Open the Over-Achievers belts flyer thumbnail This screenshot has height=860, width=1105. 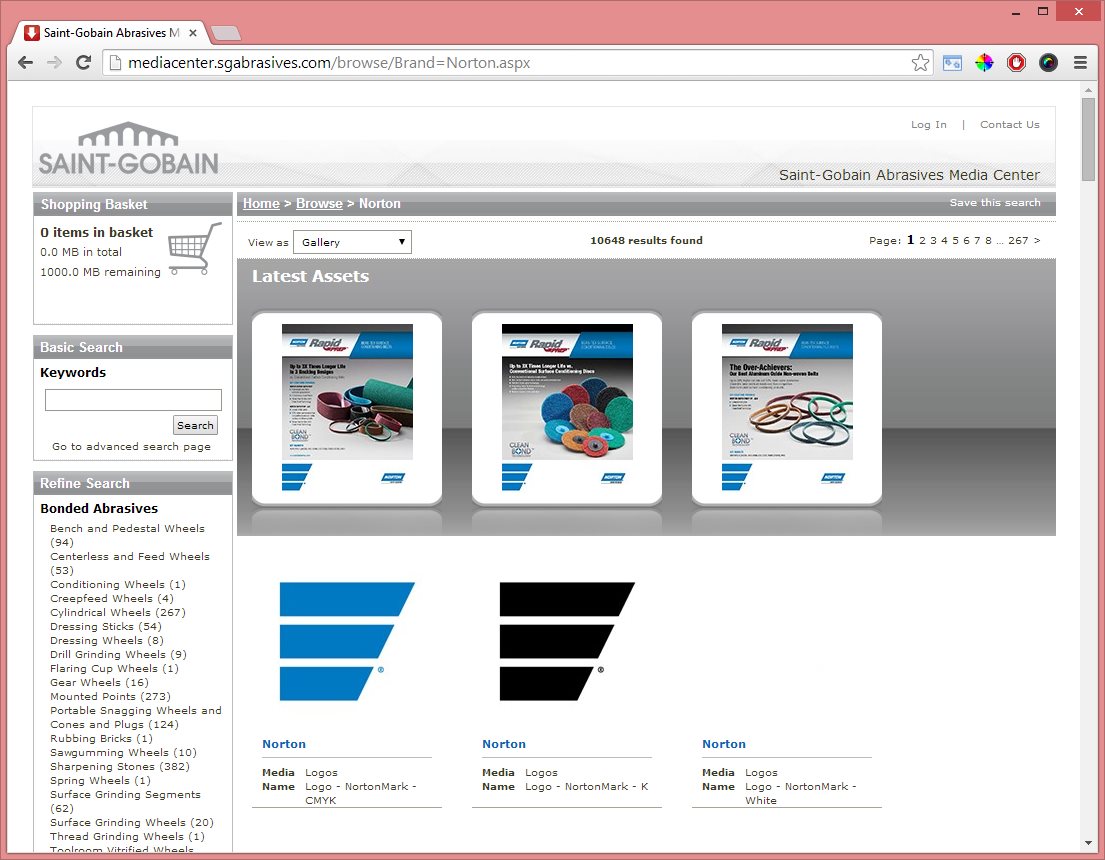(x=786, y=408)
